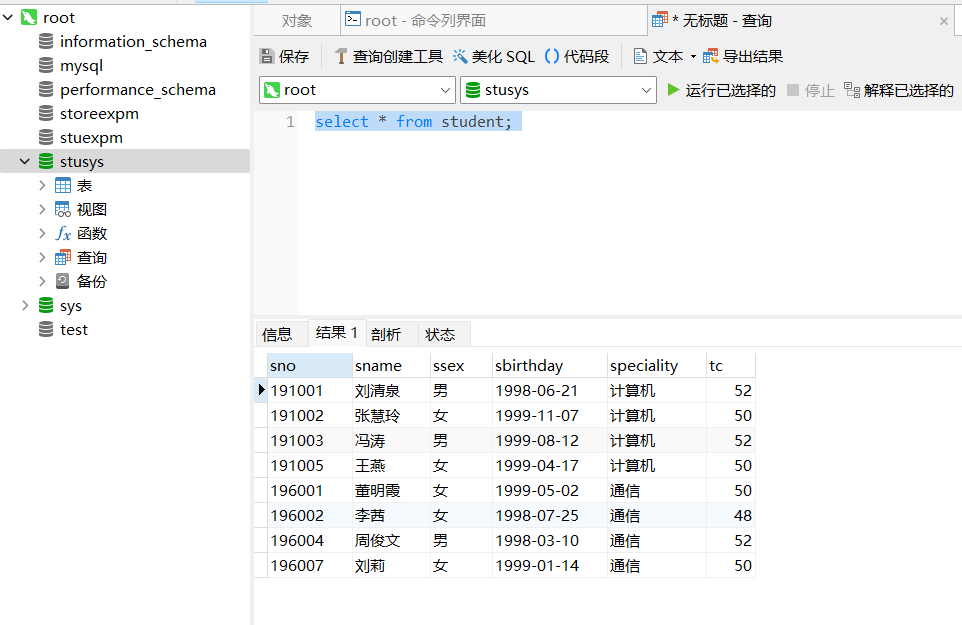The image size is (962, 625).
Task: Open the Text (文本) dropdown arrow
Action: pos(693,57)
